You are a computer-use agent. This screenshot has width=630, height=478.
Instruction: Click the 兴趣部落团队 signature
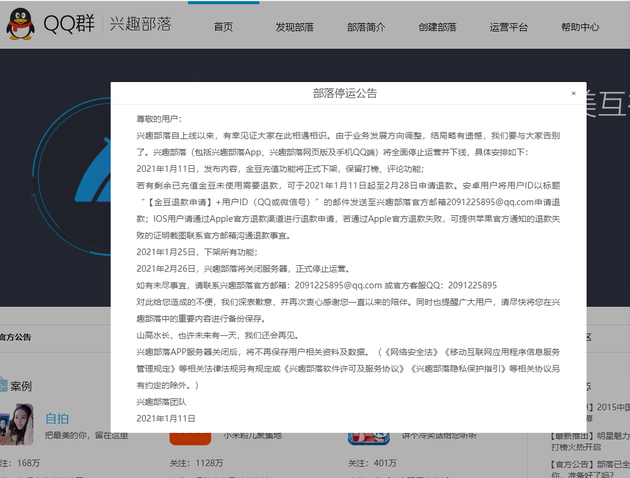(161, 402)
